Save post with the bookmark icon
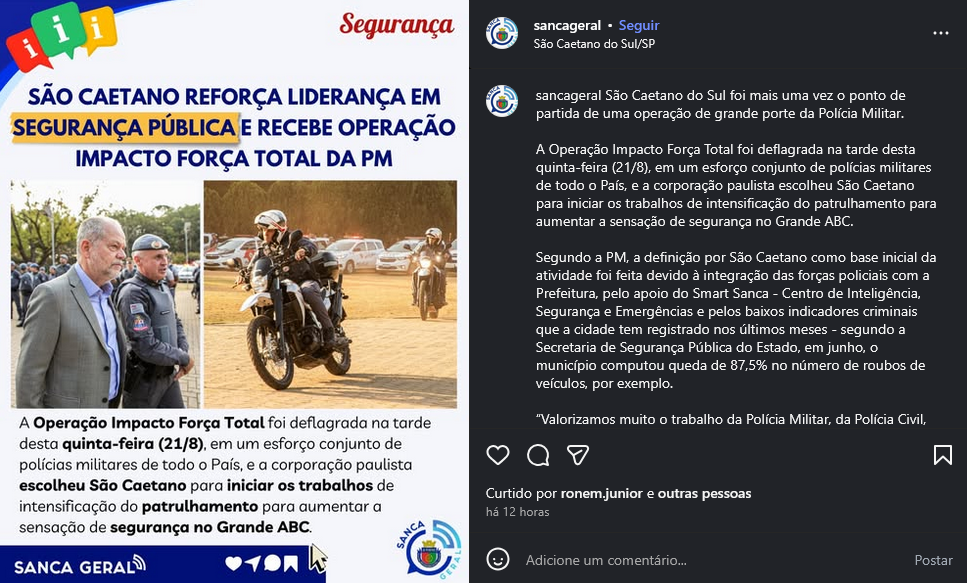The height and width of the screenshot is (583, 967). click(942, 455)
